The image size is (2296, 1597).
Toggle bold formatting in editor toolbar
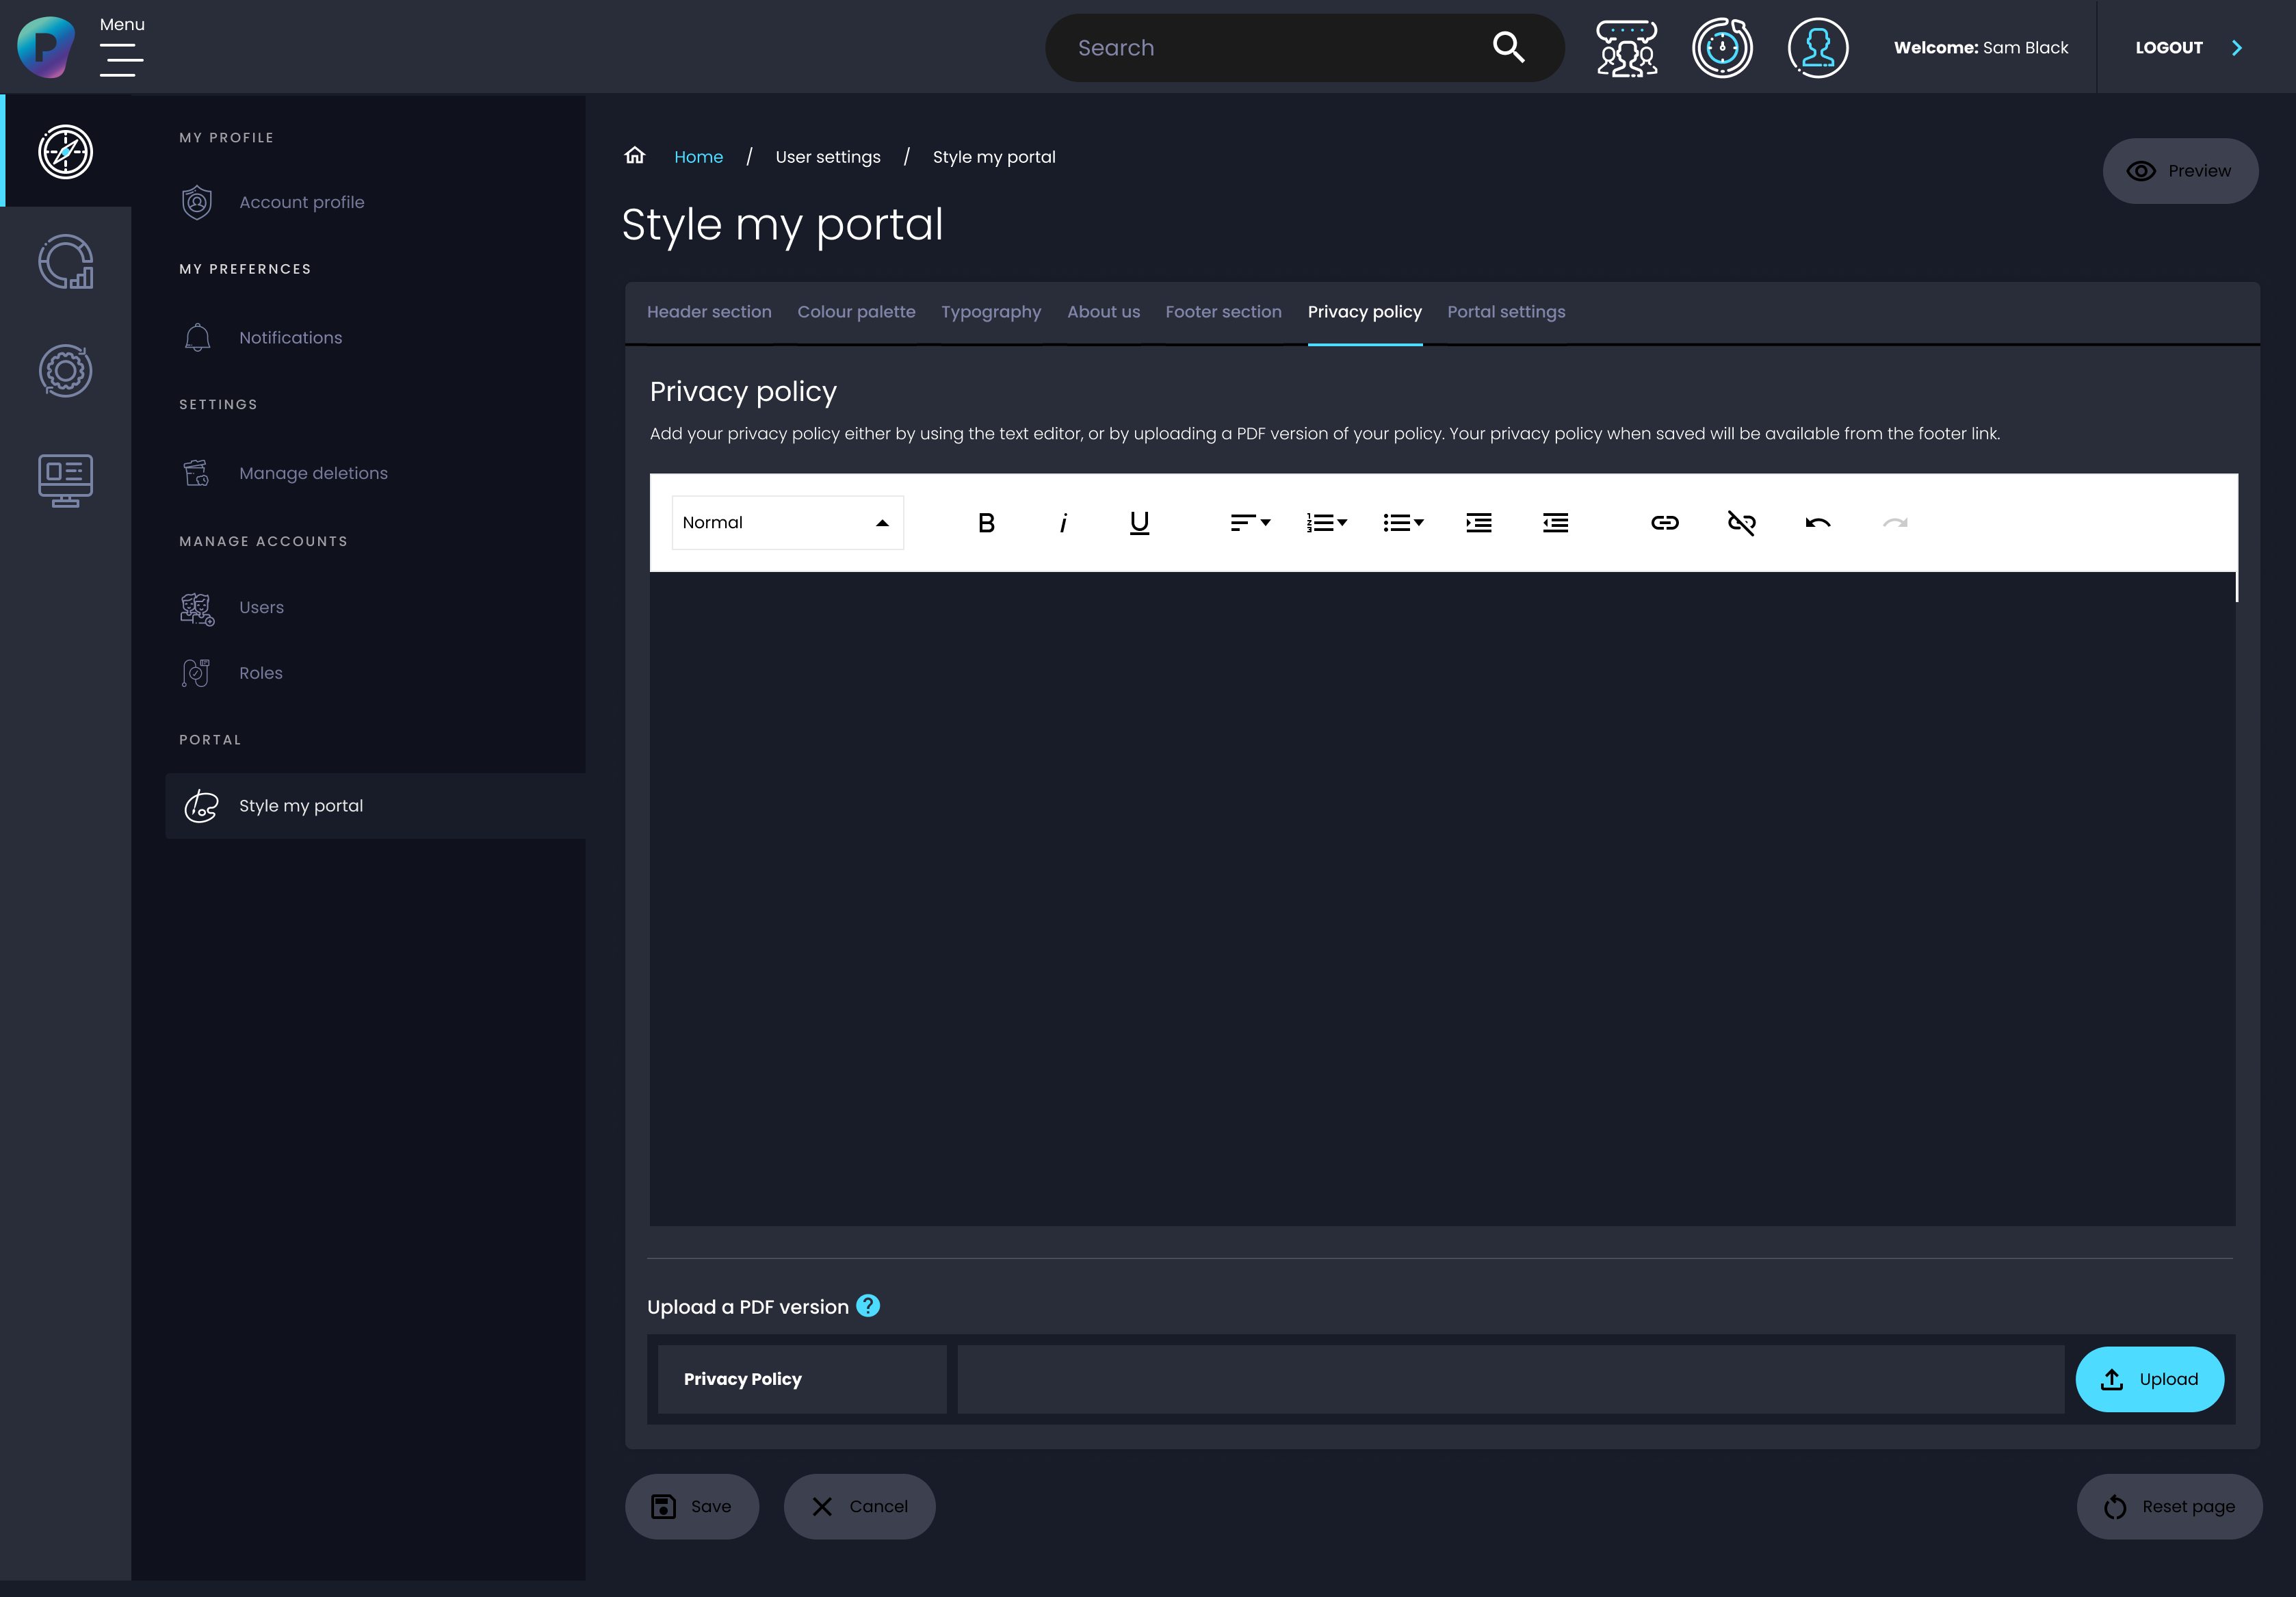(986, 523)
